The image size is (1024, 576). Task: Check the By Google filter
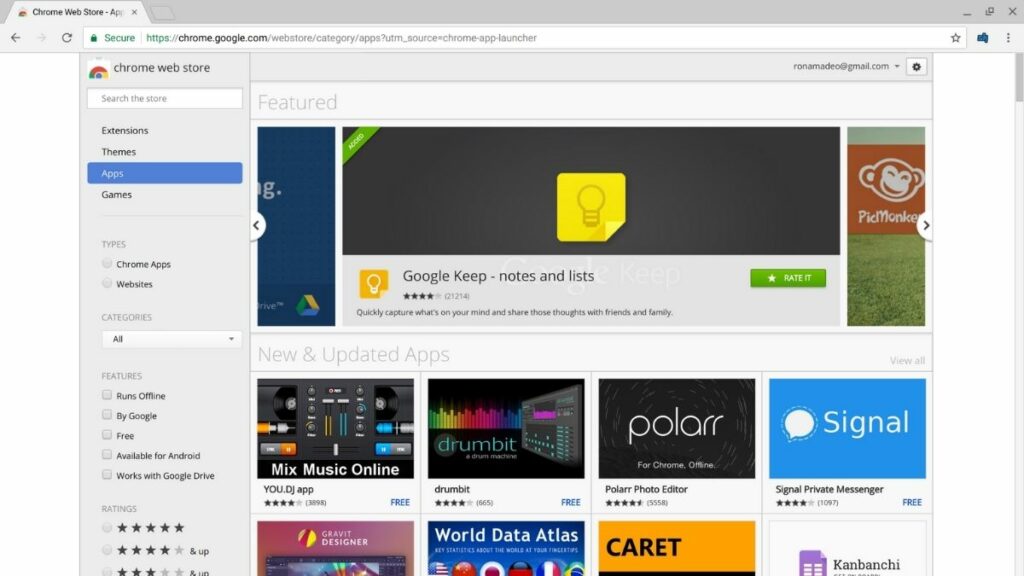[107, 415]
